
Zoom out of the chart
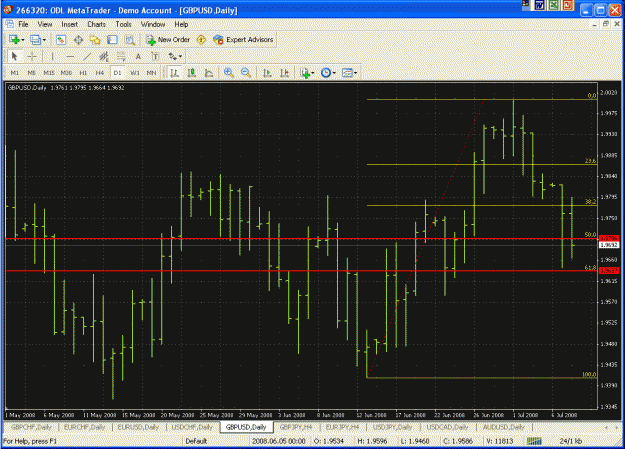pos(246,73)
